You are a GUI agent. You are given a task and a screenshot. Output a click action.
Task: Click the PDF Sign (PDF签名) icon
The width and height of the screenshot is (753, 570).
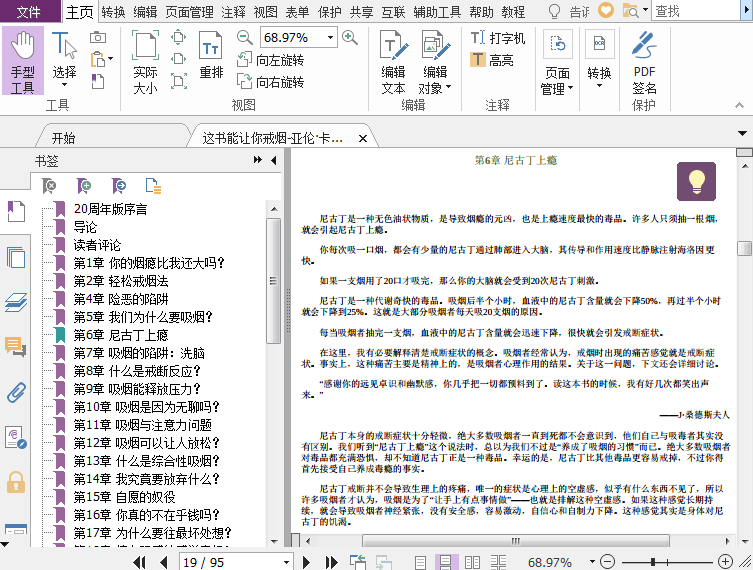[x=644, y=61]
